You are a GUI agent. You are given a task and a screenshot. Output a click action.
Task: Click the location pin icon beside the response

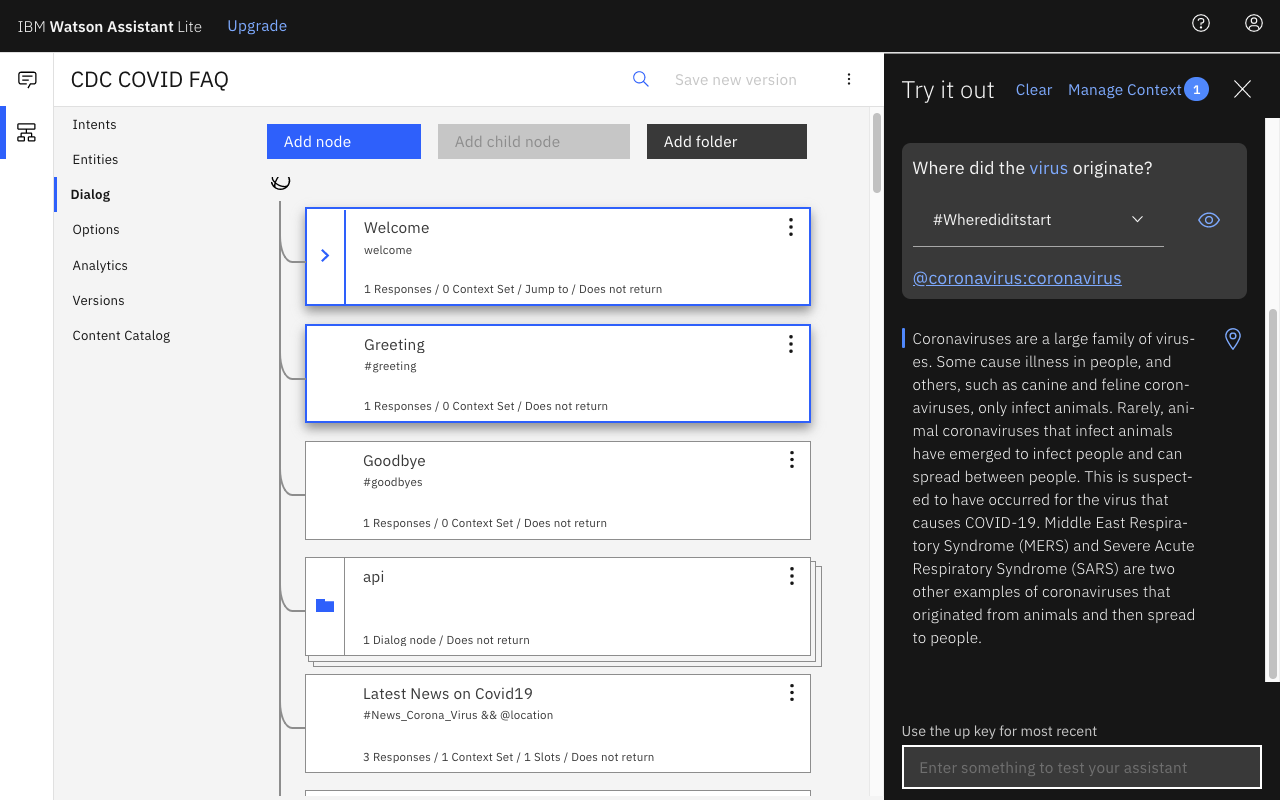pos(1233,339)
